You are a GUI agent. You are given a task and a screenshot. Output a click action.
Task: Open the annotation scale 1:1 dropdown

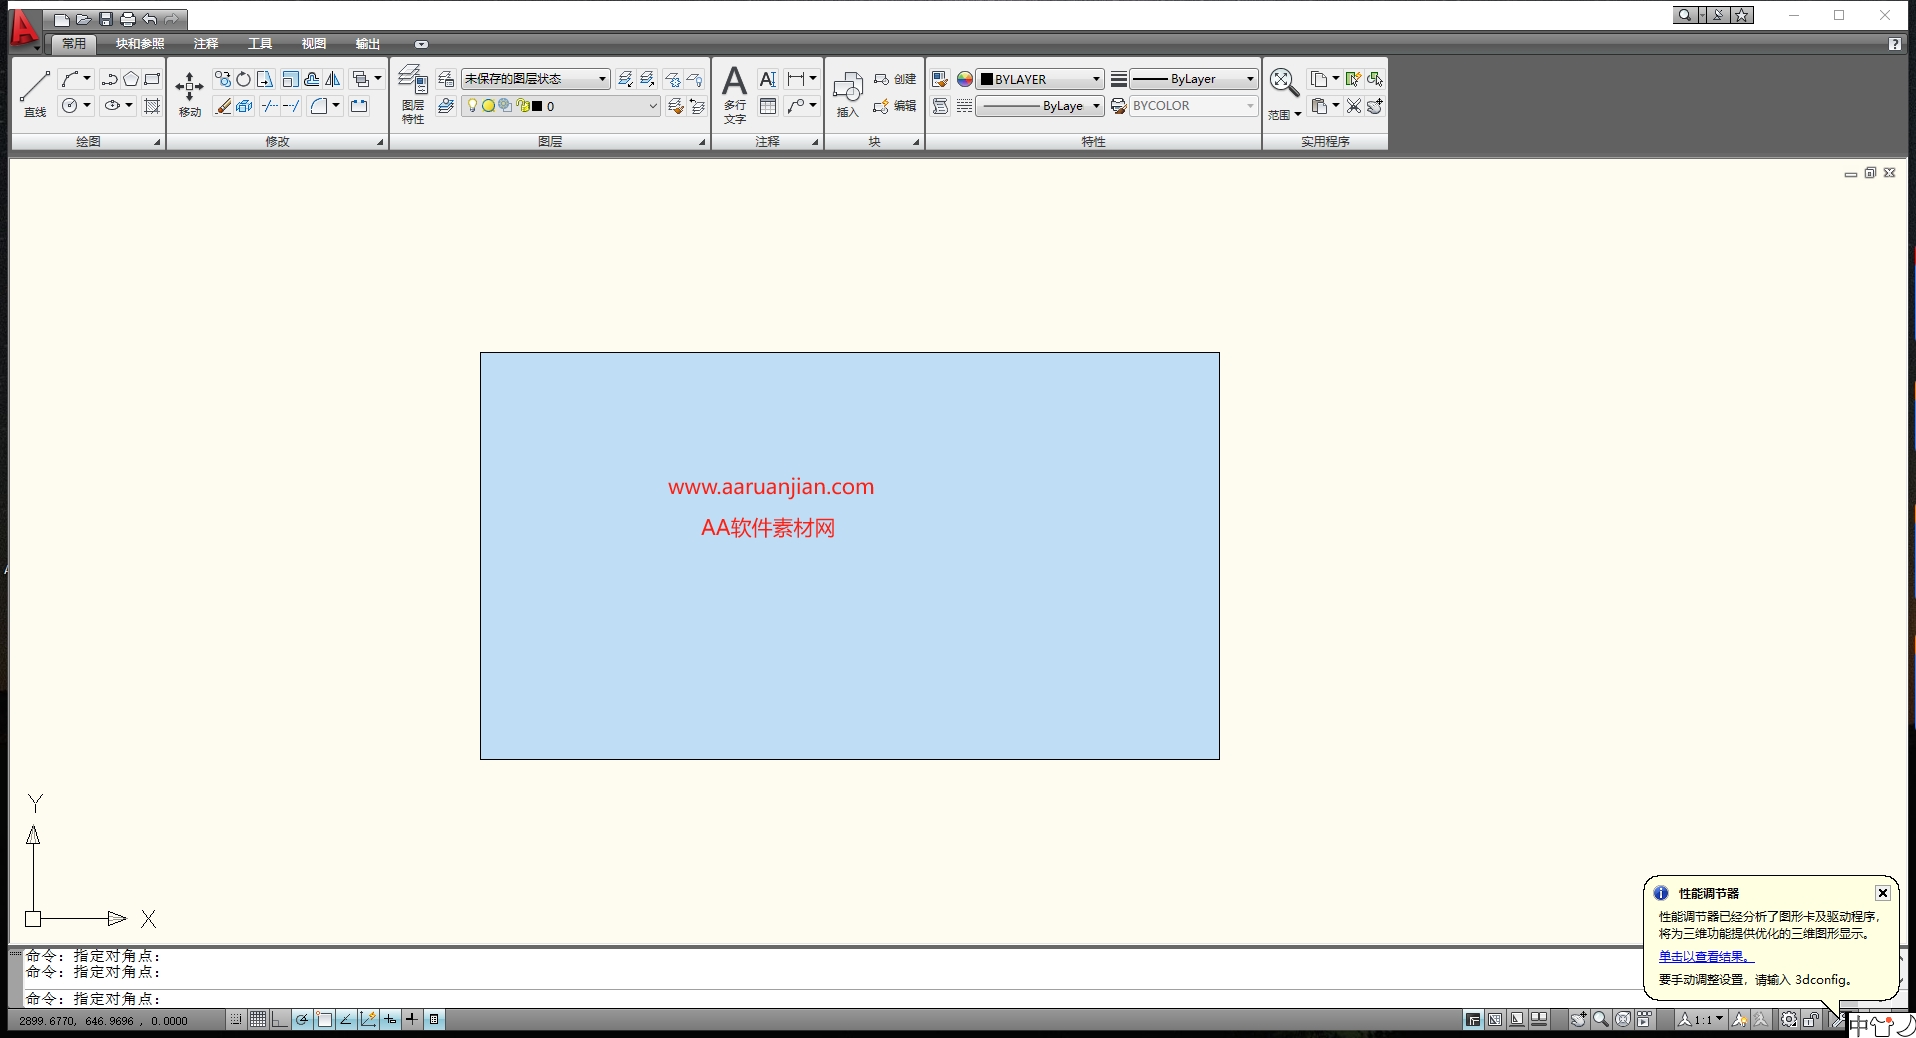1719,1019
